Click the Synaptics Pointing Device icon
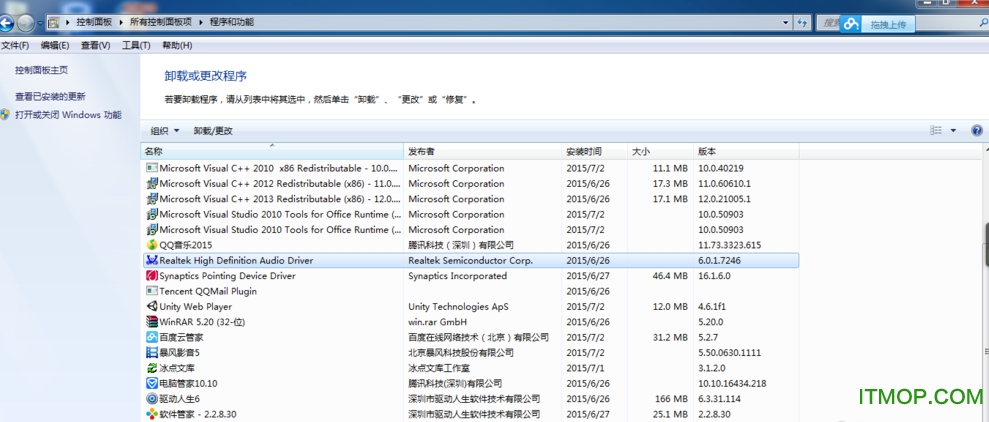989x422 pixels. click(x=151, y=276)
